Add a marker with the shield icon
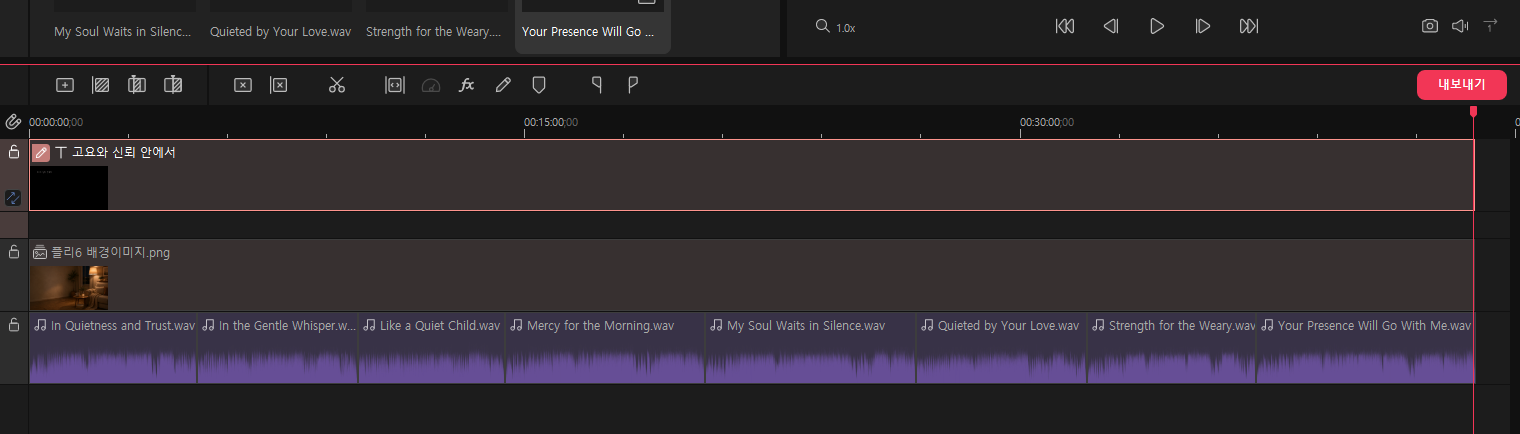The height and width of the screenshot is (434, 1520). (539, 85)
